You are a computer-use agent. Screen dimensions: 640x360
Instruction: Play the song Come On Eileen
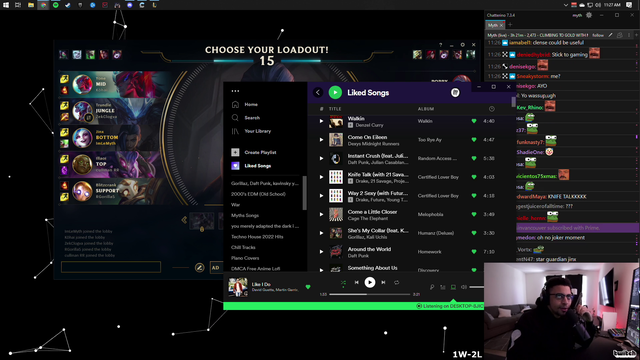(x=321, y=140)
